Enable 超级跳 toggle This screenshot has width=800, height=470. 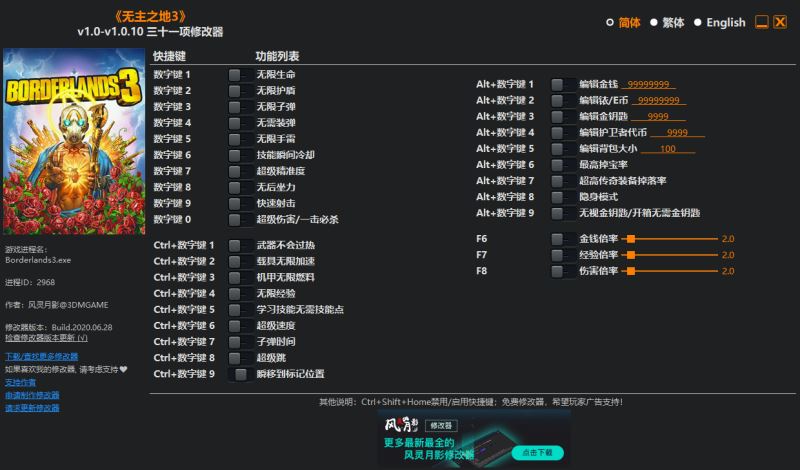coord(240,358)
